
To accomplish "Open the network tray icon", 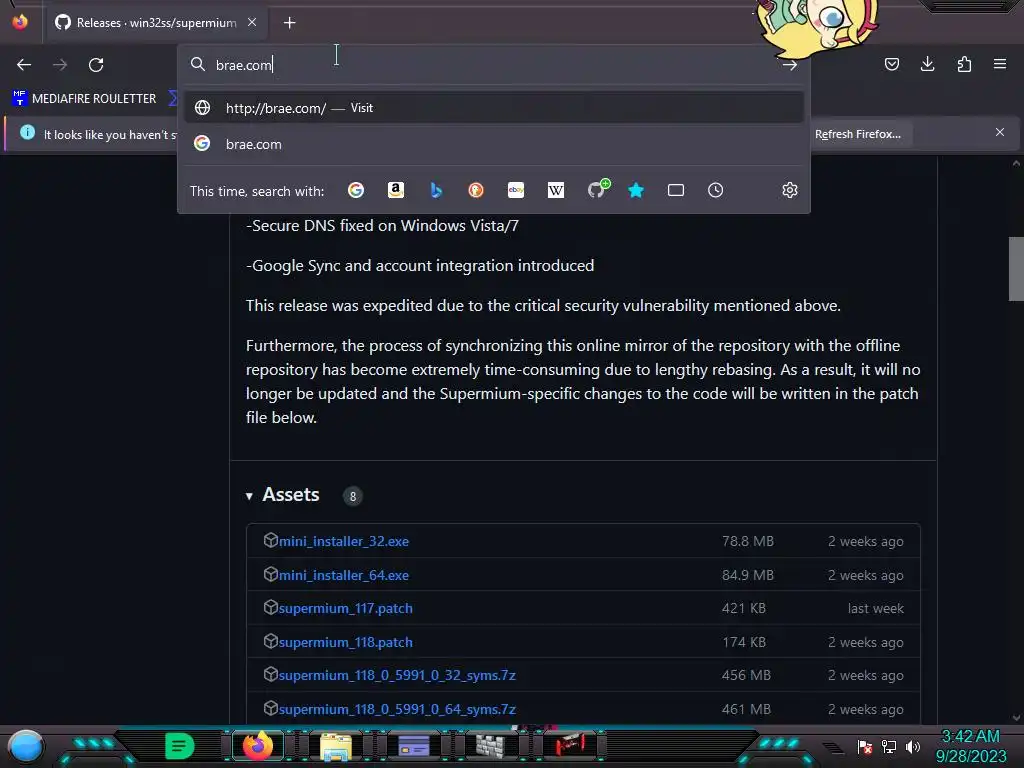I will pyautogui.click(x=889, y=746).
